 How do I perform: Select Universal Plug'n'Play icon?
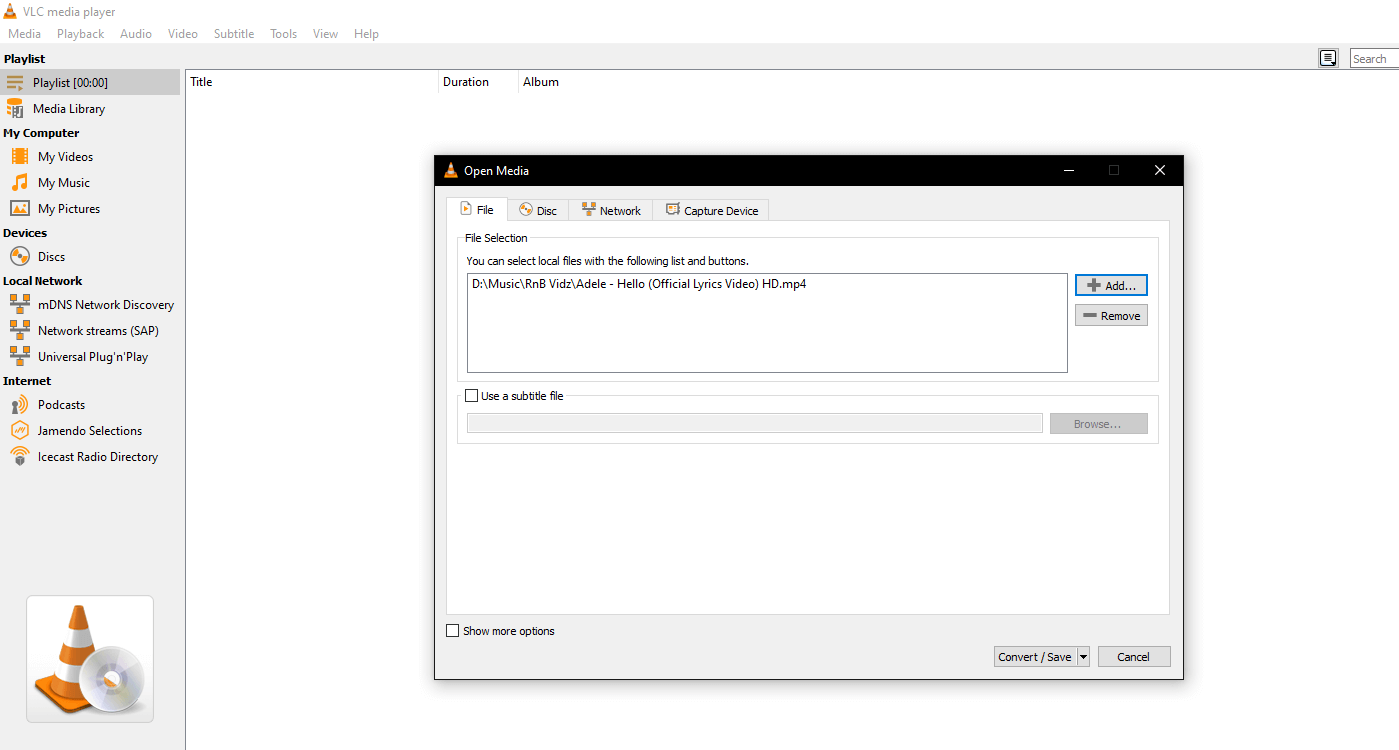(x=20, y=357)
